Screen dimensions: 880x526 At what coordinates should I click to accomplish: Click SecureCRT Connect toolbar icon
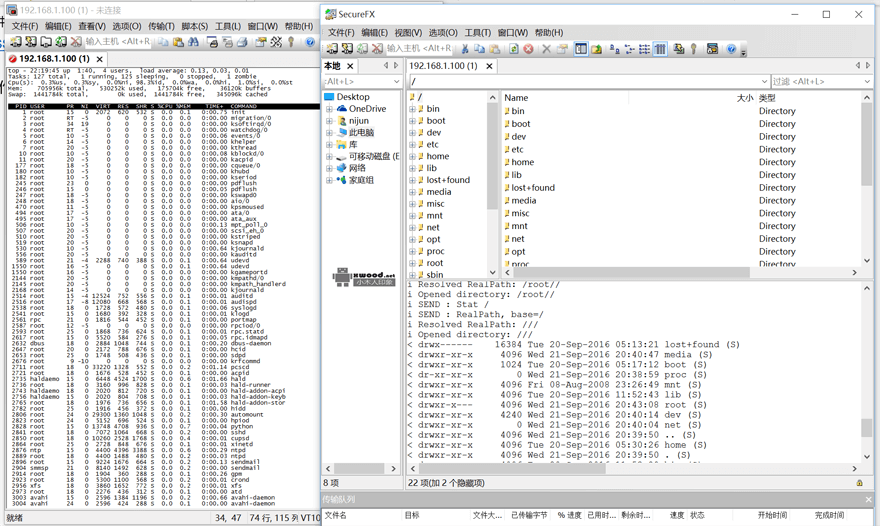(16, 42)
